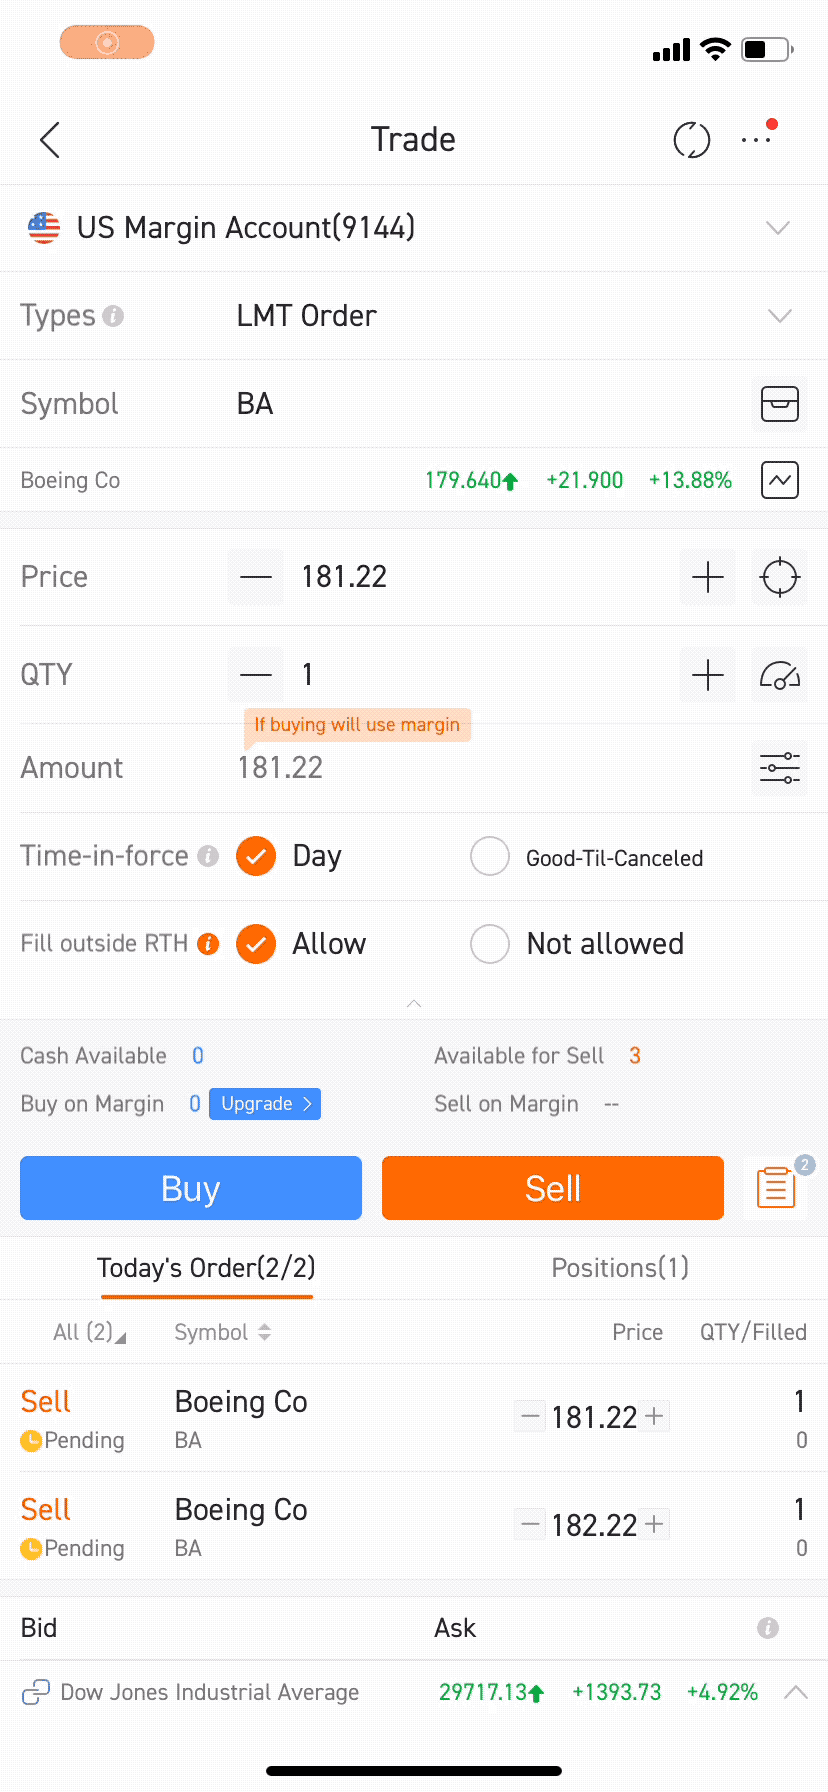This screenshot has width=828, height=1792.
Task: Open the Boeing Co chart icon
Action: (x=780, y=480)
